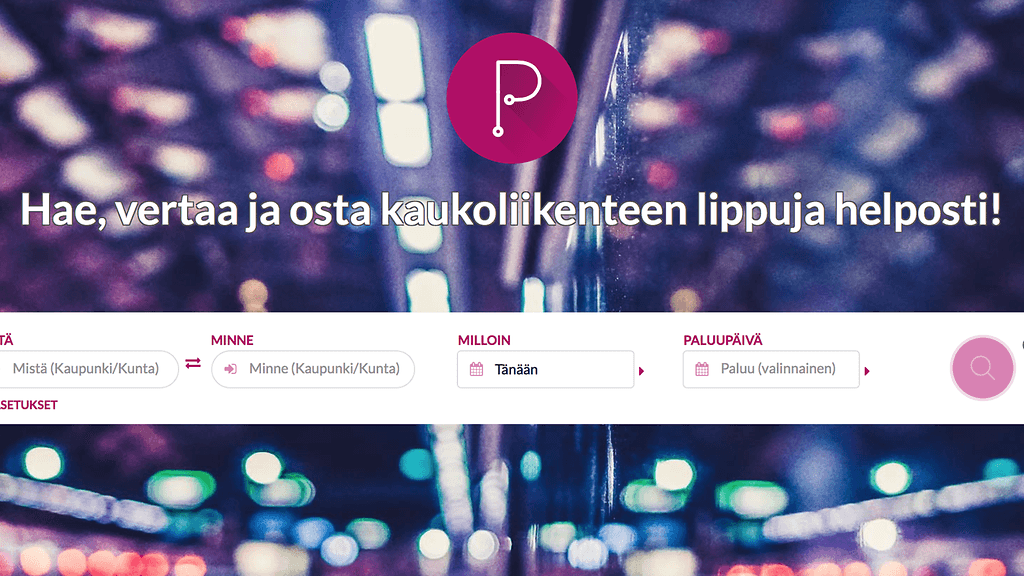Advance departure date with arrow next to Tänään

coord(641,371)
